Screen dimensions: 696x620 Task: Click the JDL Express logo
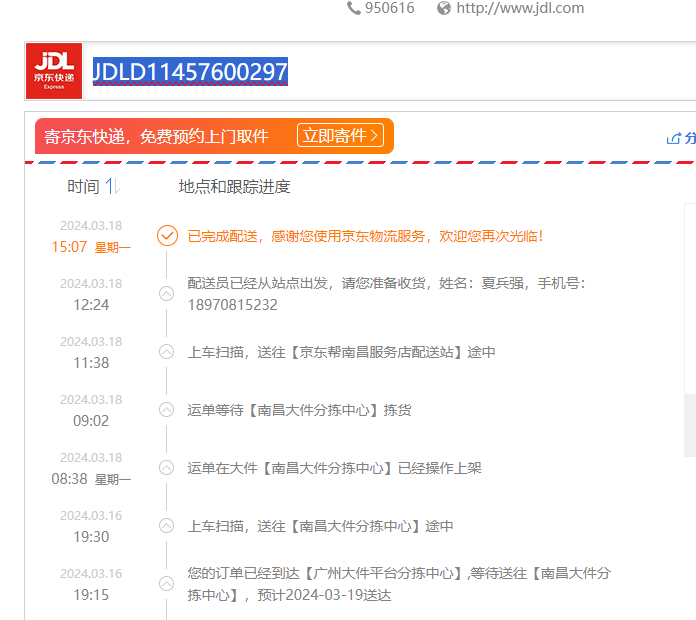[54, 71]
